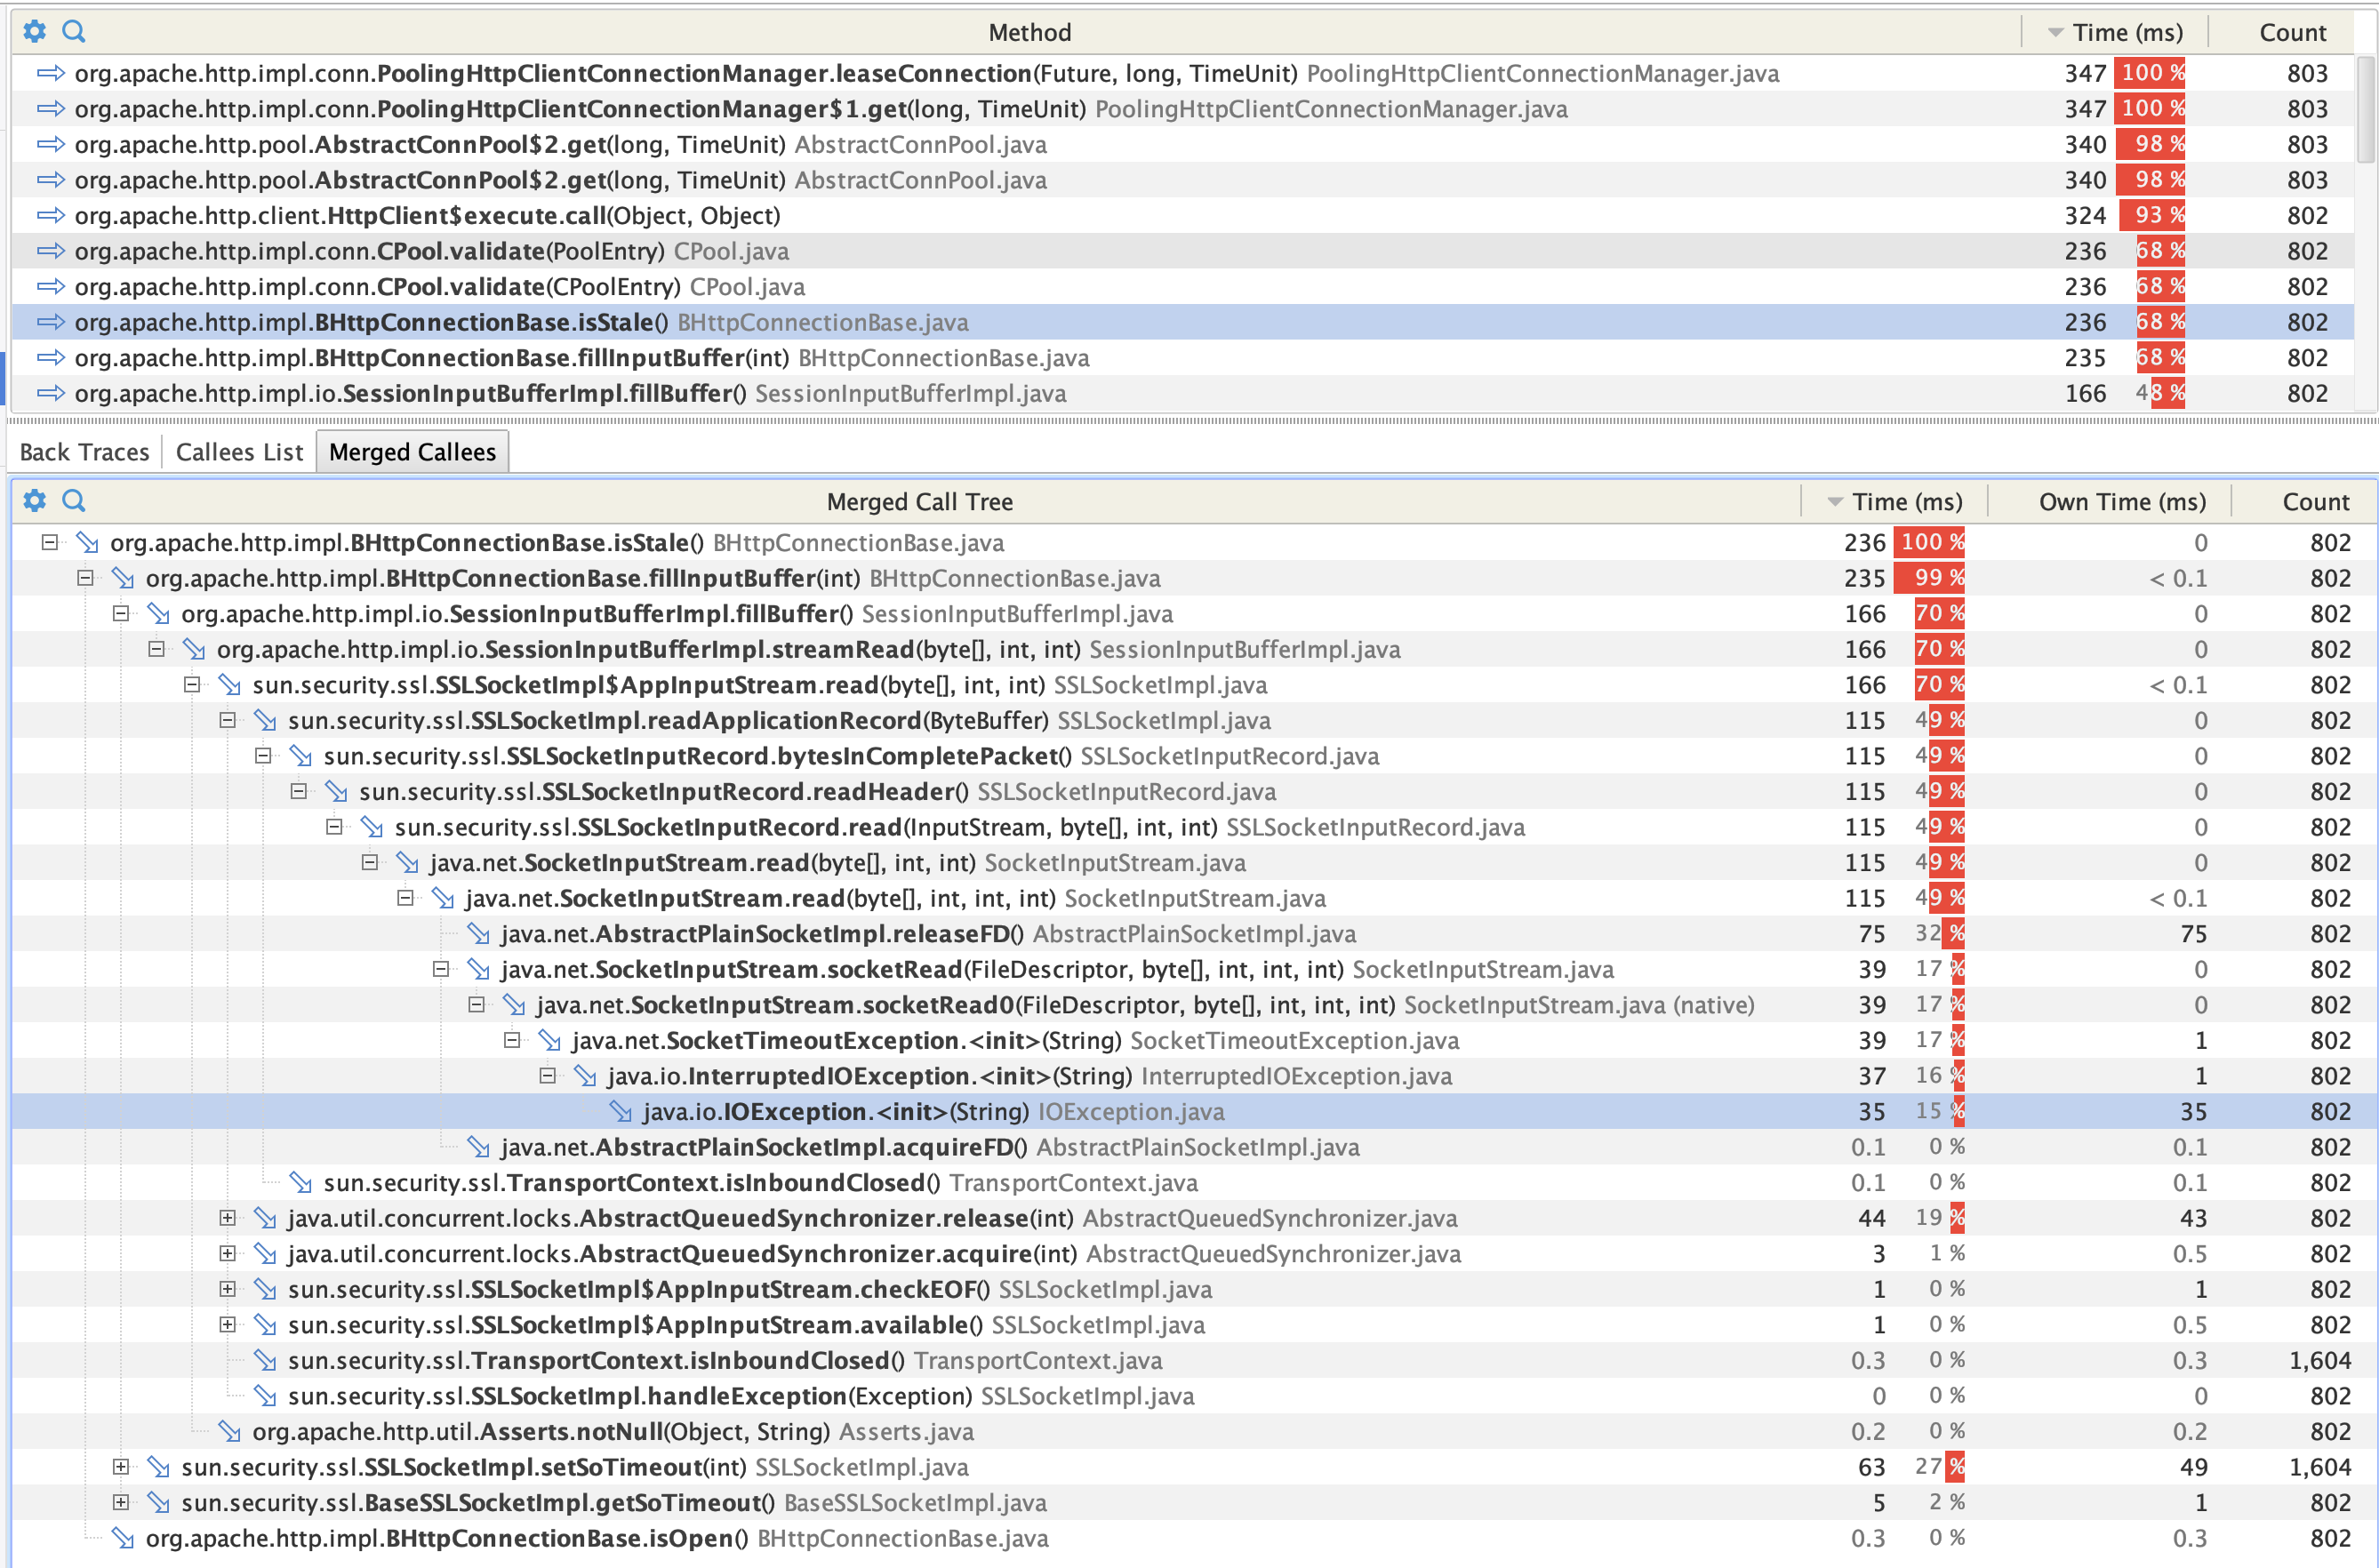The width and height of the screenshot is (2379, 1568).
Task: Click the search magnifier icon in the Method table header
Action: (74, 31)
